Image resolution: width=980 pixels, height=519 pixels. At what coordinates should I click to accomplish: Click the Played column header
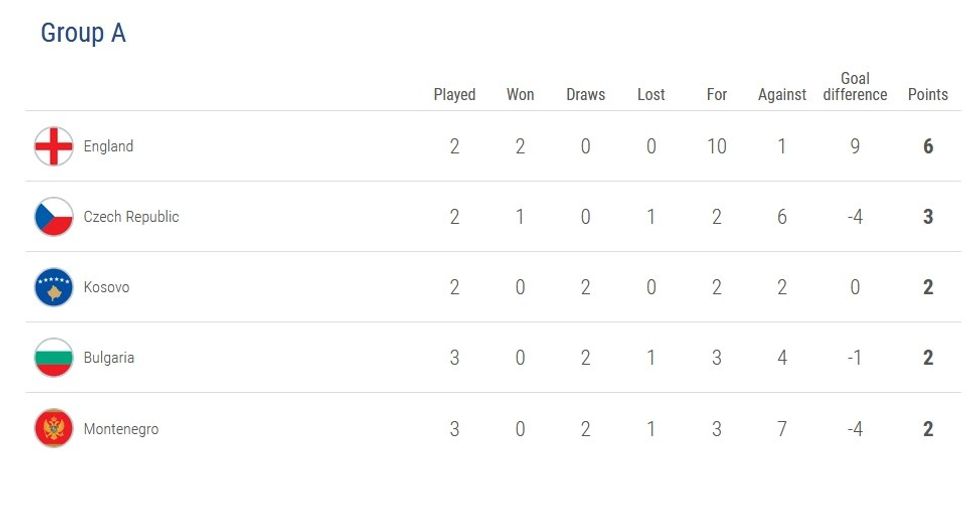click(454, 95)
